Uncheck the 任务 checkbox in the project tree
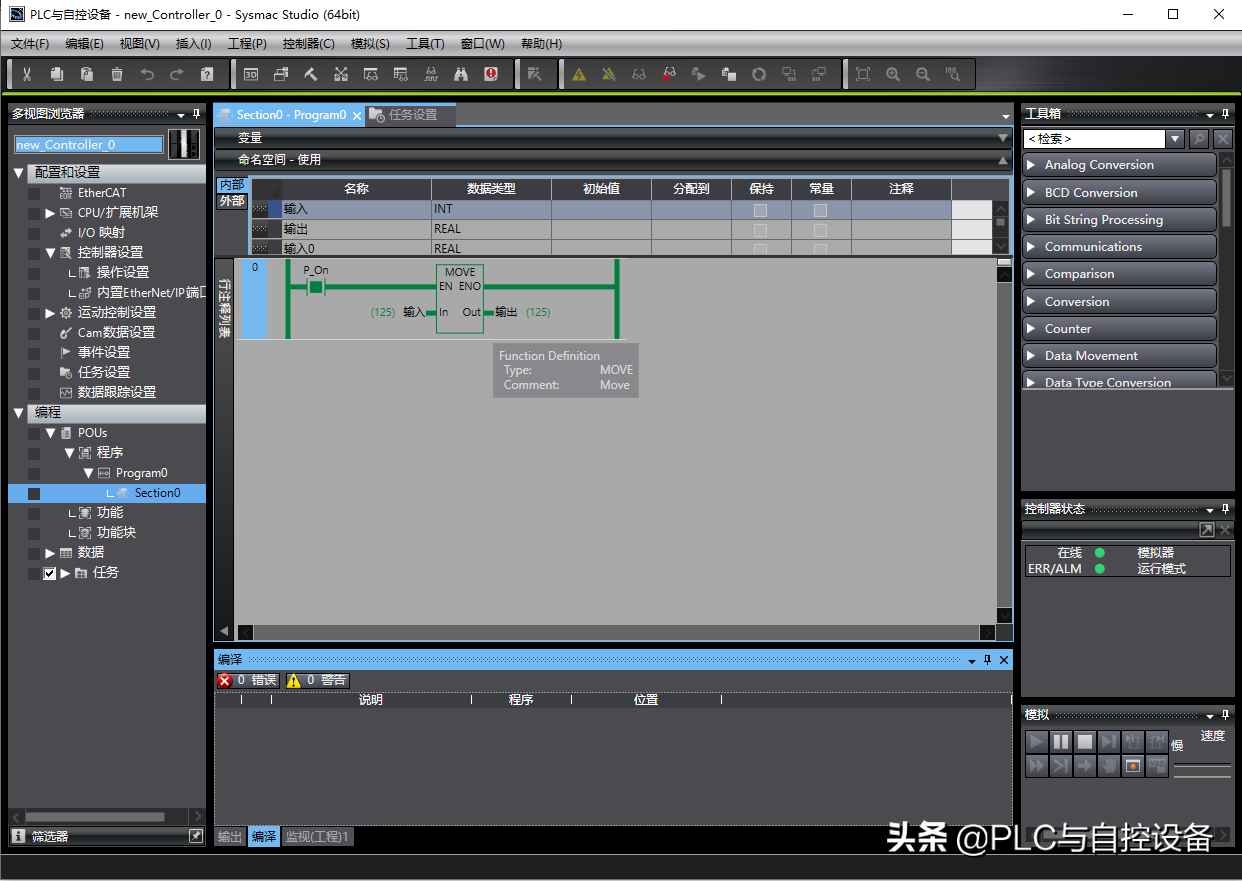The width and height of the screenshot is (1242, 881). pyautogui.click(x=50, y=573)
